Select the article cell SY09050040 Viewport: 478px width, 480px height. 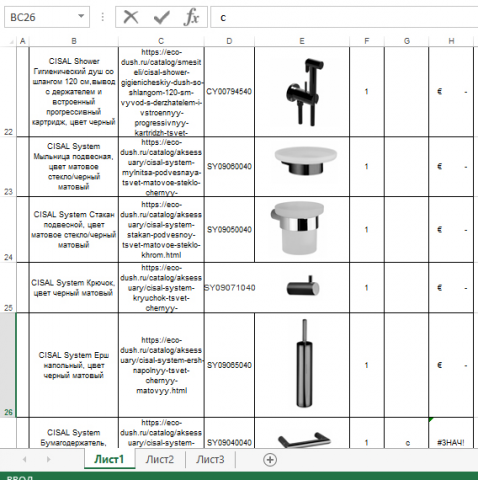[229, 229]
